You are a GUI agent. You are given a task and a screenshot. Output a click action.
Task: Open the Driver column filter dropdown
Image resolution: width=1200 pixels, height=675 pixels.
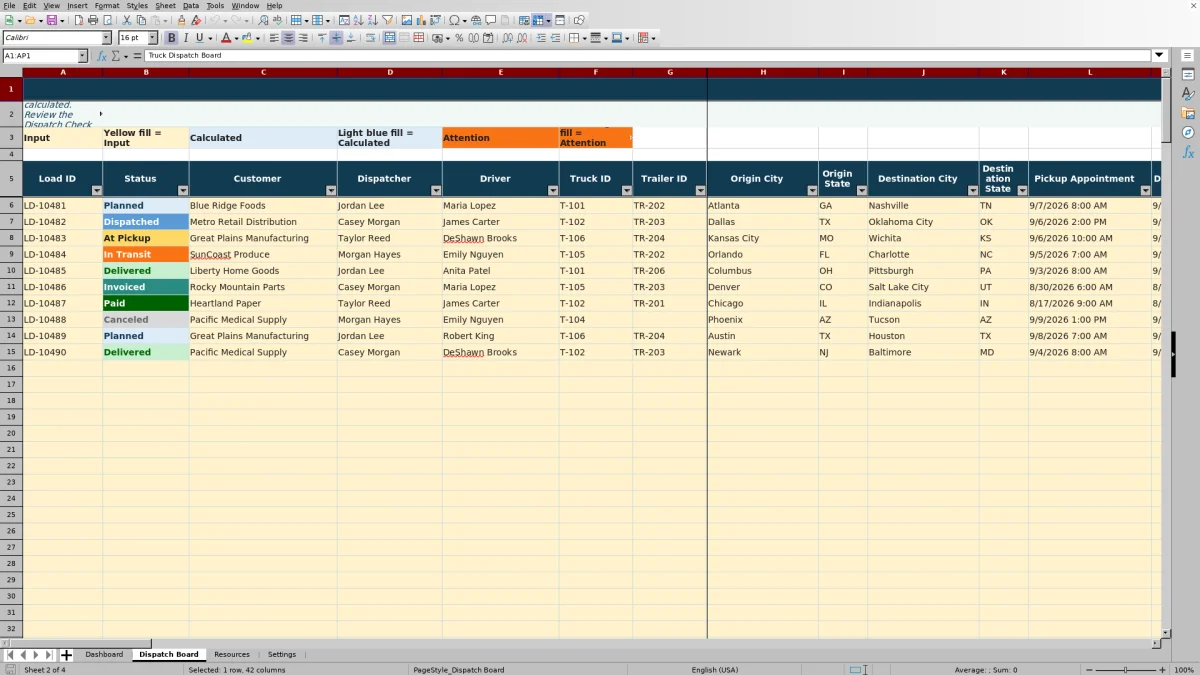pyautogui.click(x=553, y=190)
